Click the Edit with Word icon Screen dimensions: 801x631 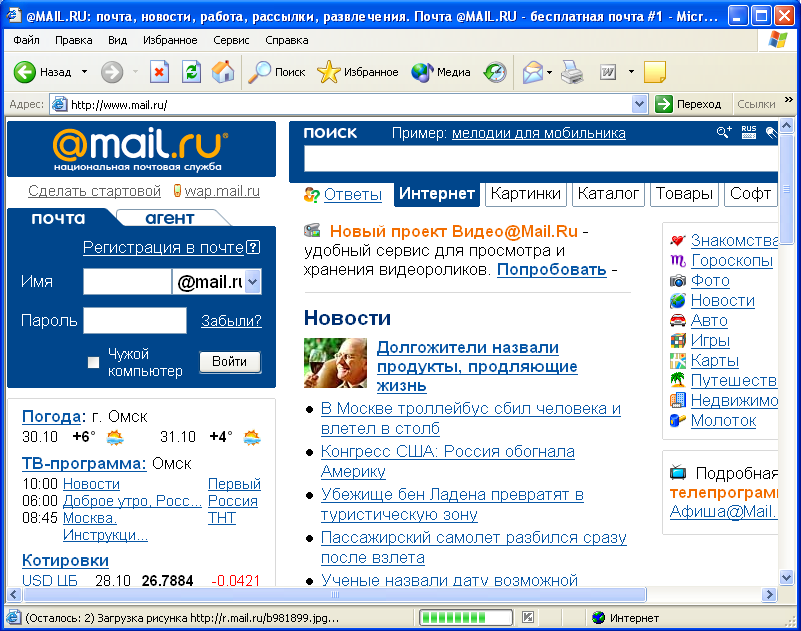click(608, 72)
